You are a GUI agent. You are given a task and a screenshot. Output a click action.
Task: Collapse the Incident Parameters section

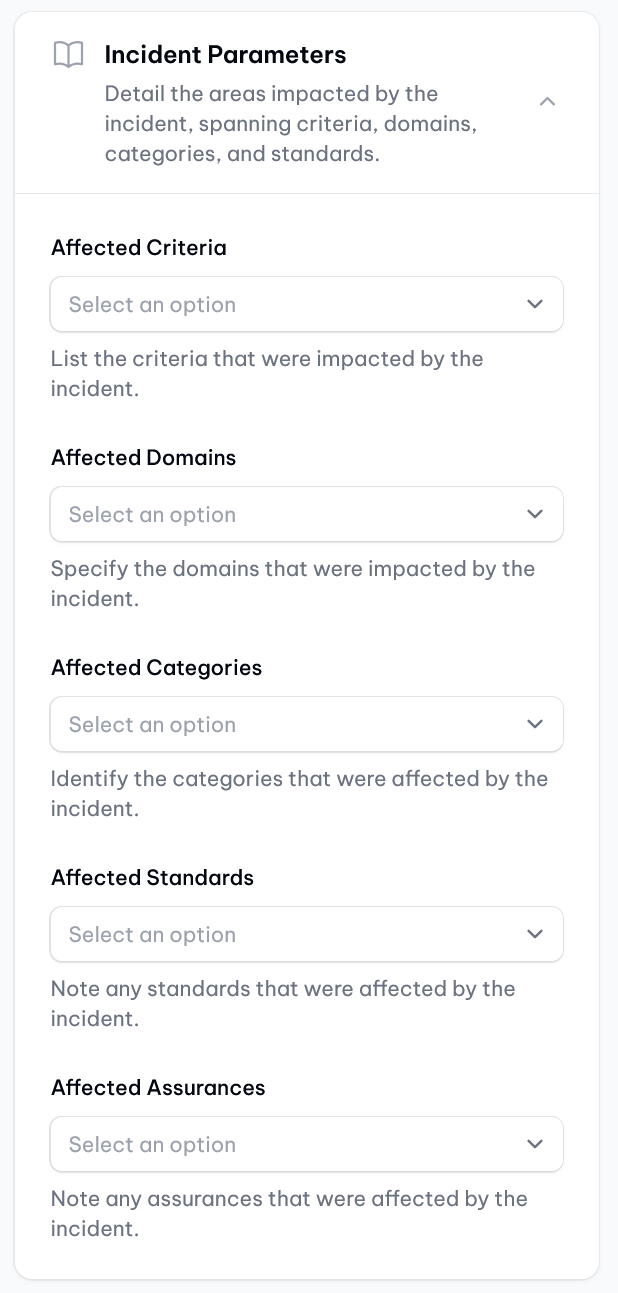(547, 101)
